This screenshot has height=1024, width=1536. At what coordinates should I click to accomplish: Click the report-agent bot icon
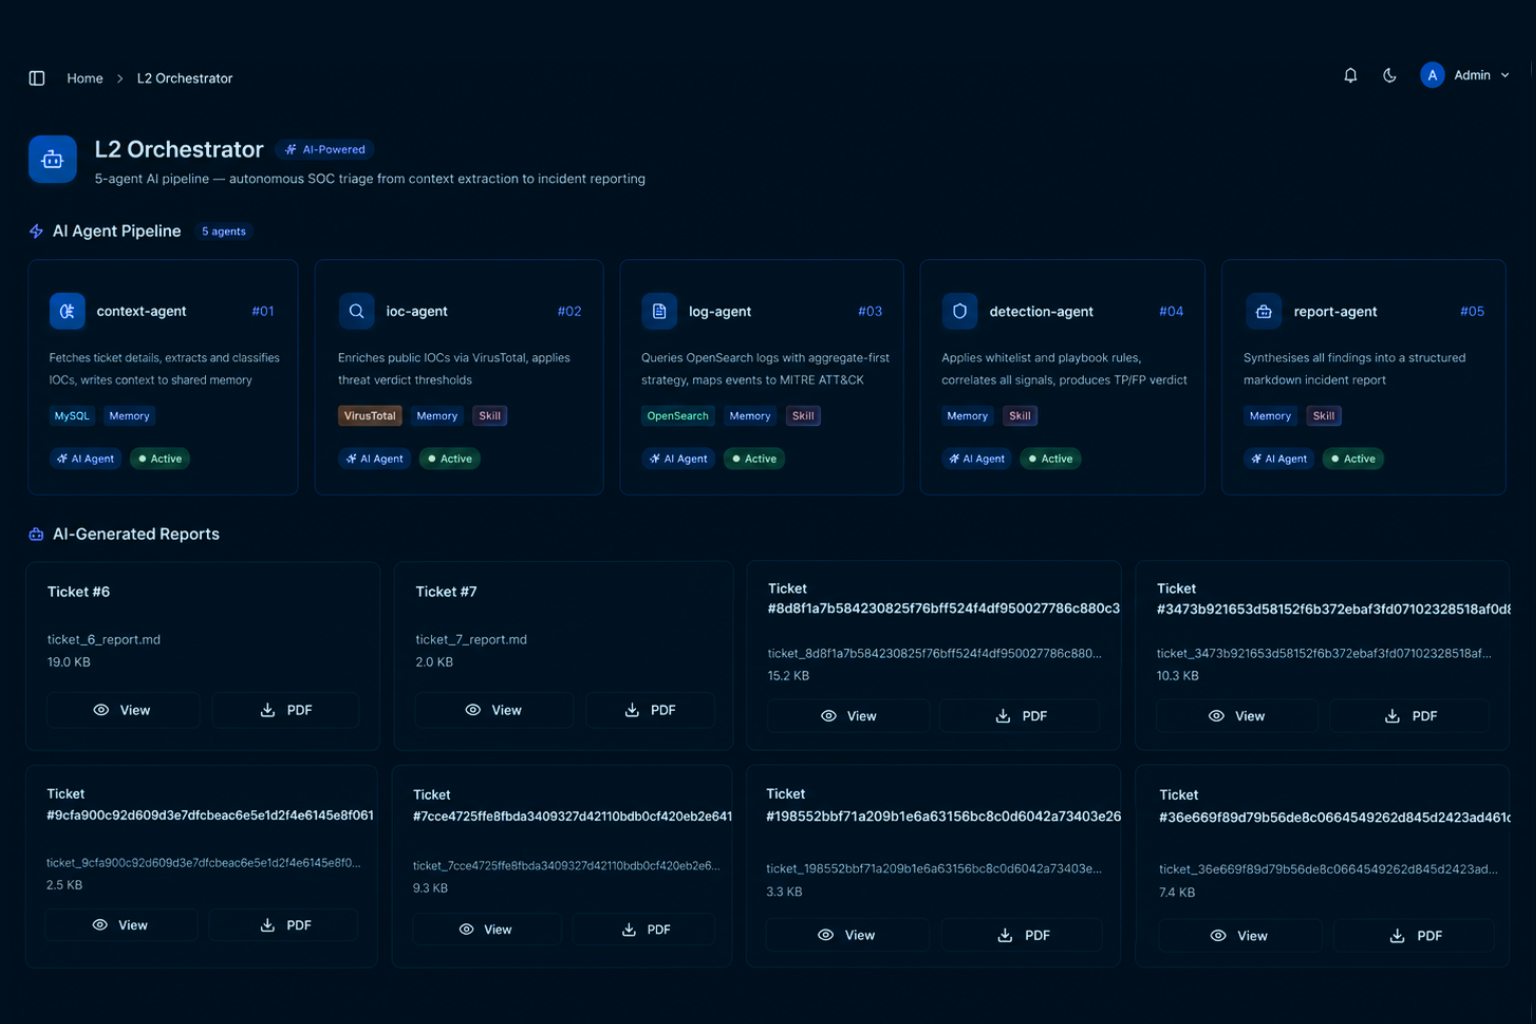pos(1263,311)
